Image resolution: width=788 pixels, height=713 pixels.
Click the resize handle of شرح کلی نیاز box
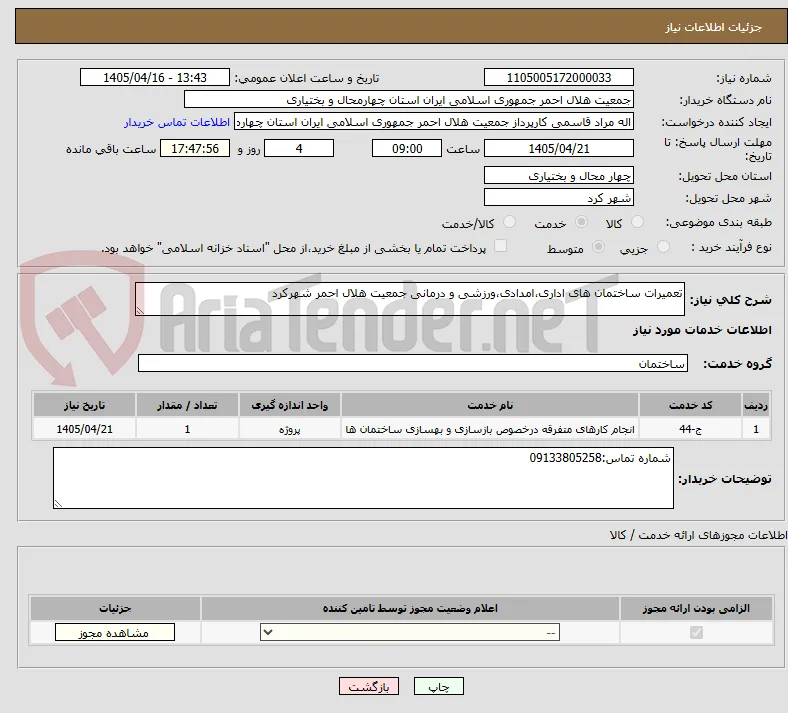(140, 311)
